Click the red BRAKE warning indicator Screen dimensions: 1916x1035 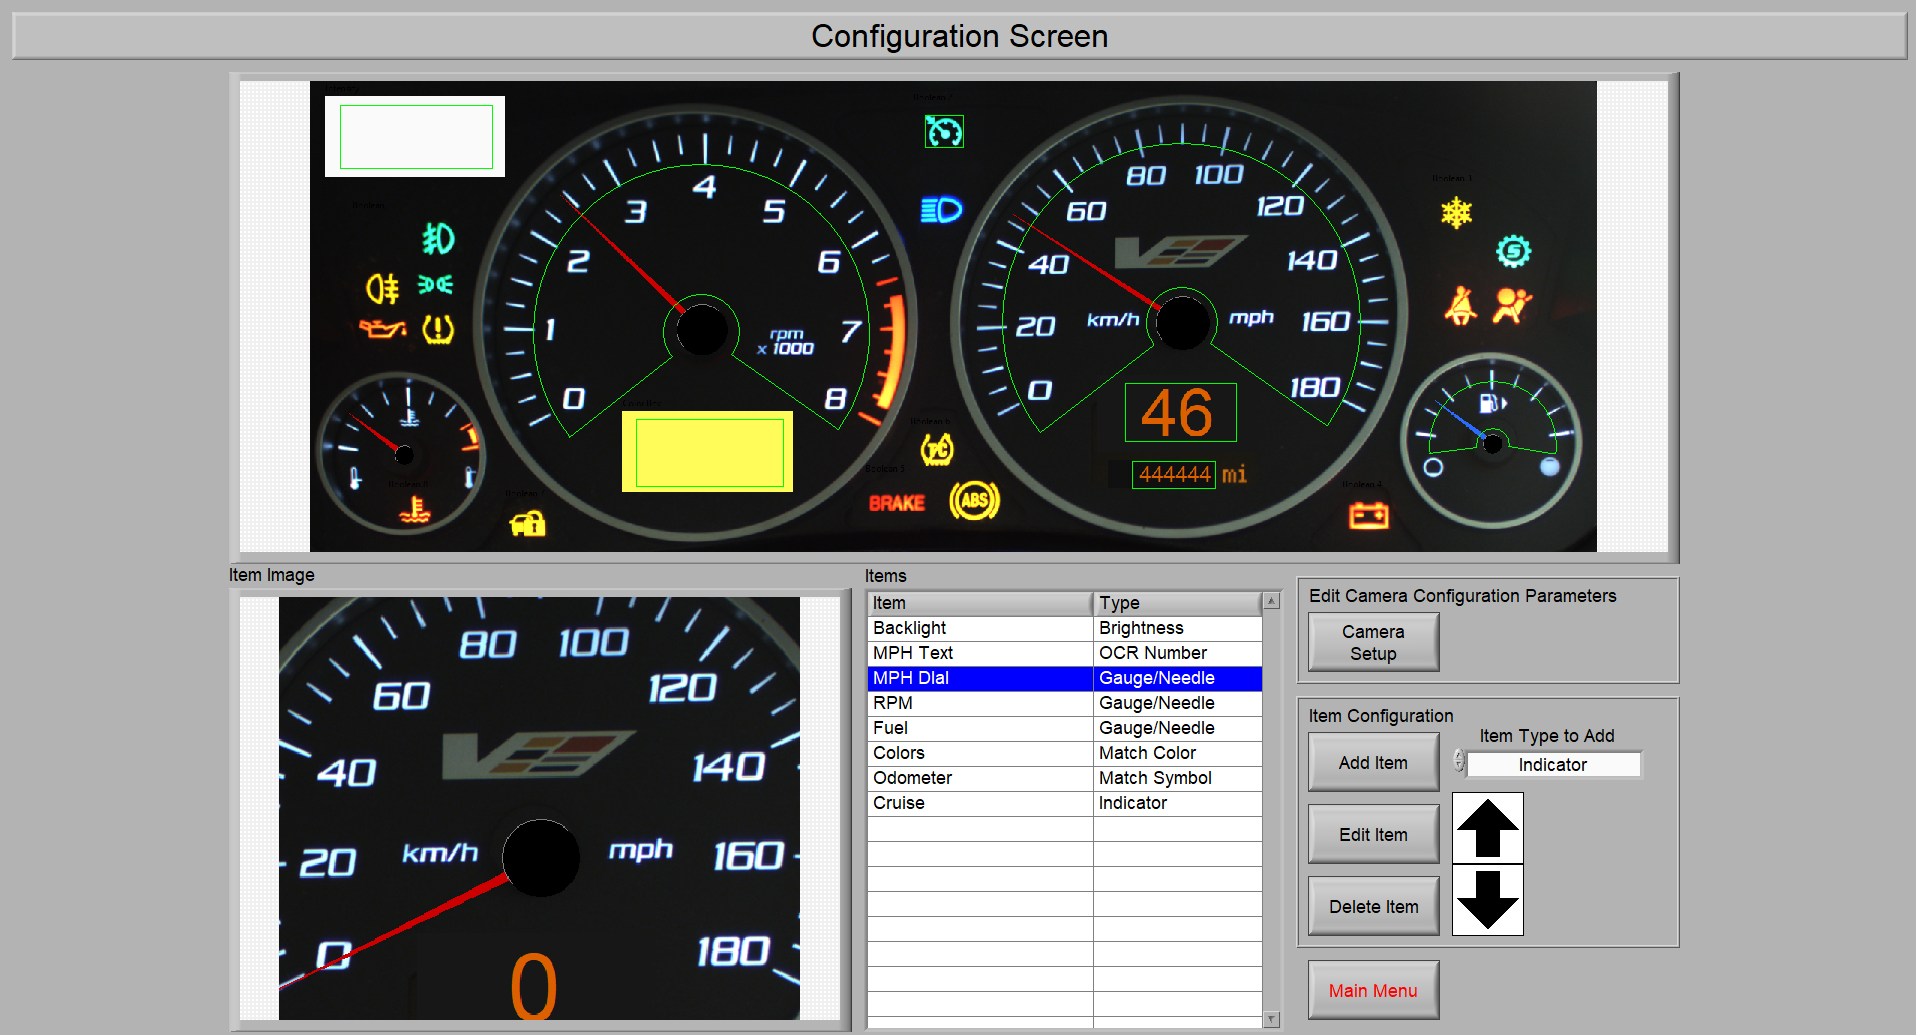896,503
